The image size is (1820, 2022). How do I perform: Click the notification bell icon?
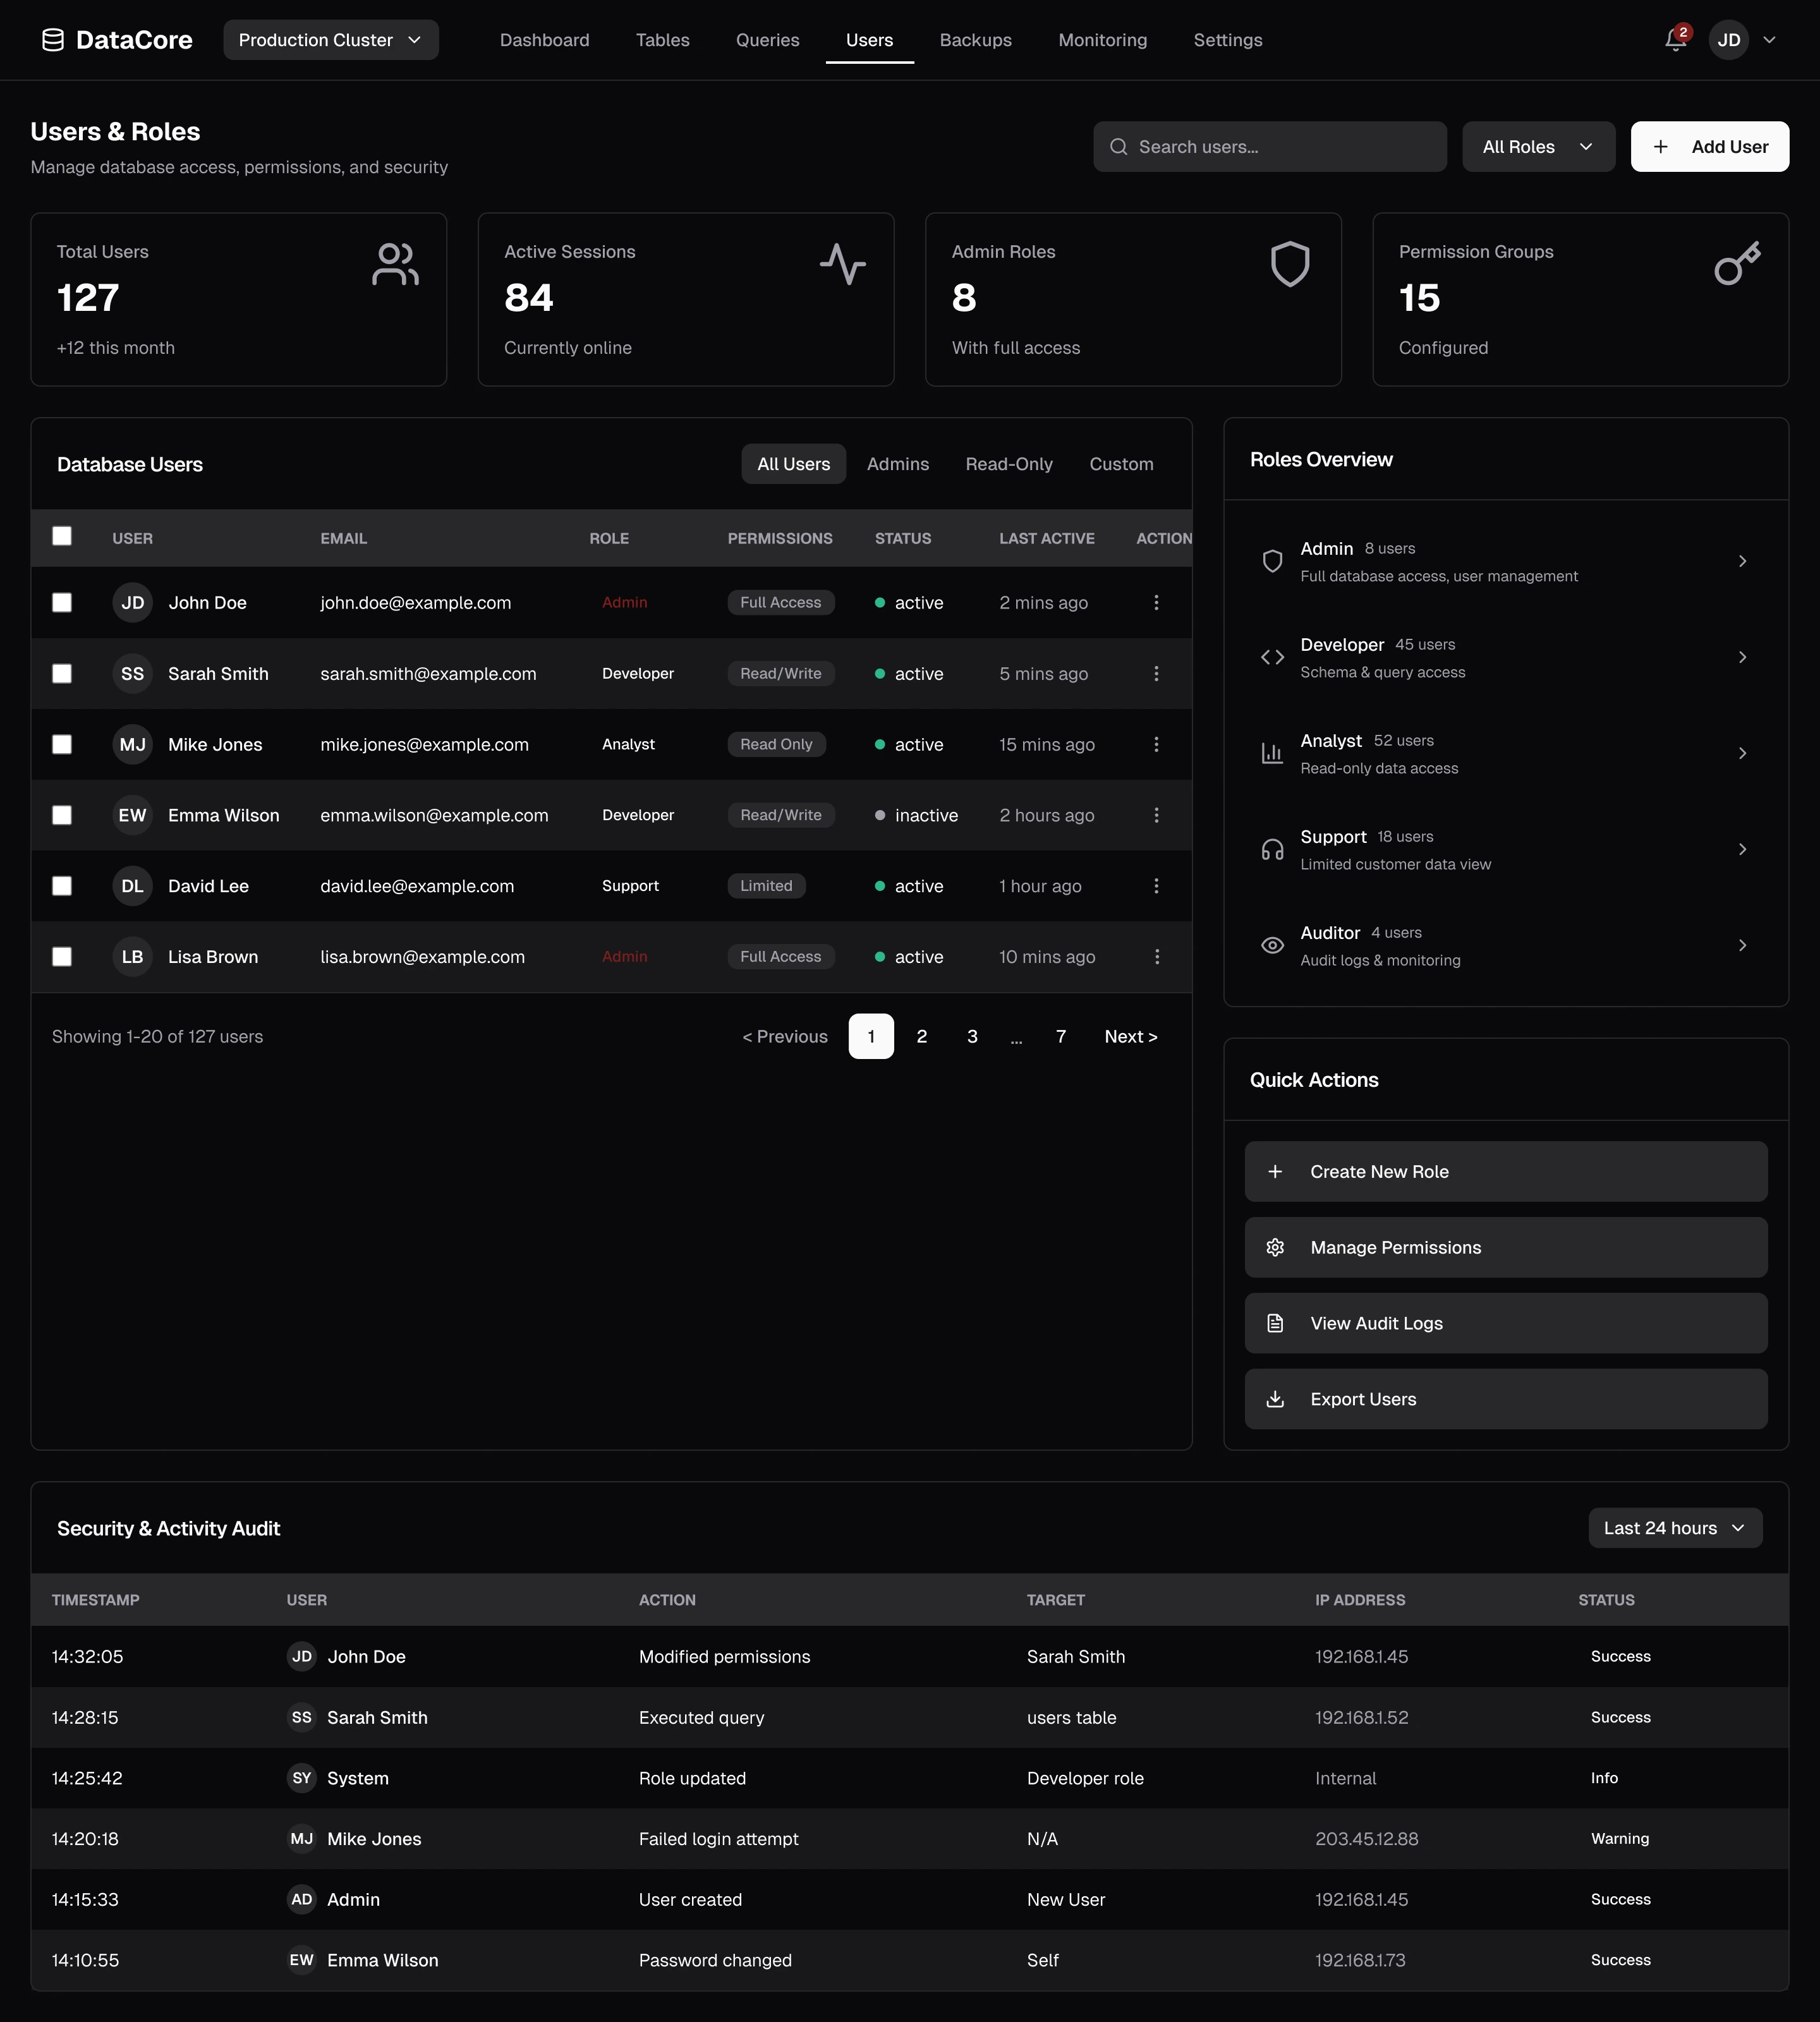coord(1675,40)
